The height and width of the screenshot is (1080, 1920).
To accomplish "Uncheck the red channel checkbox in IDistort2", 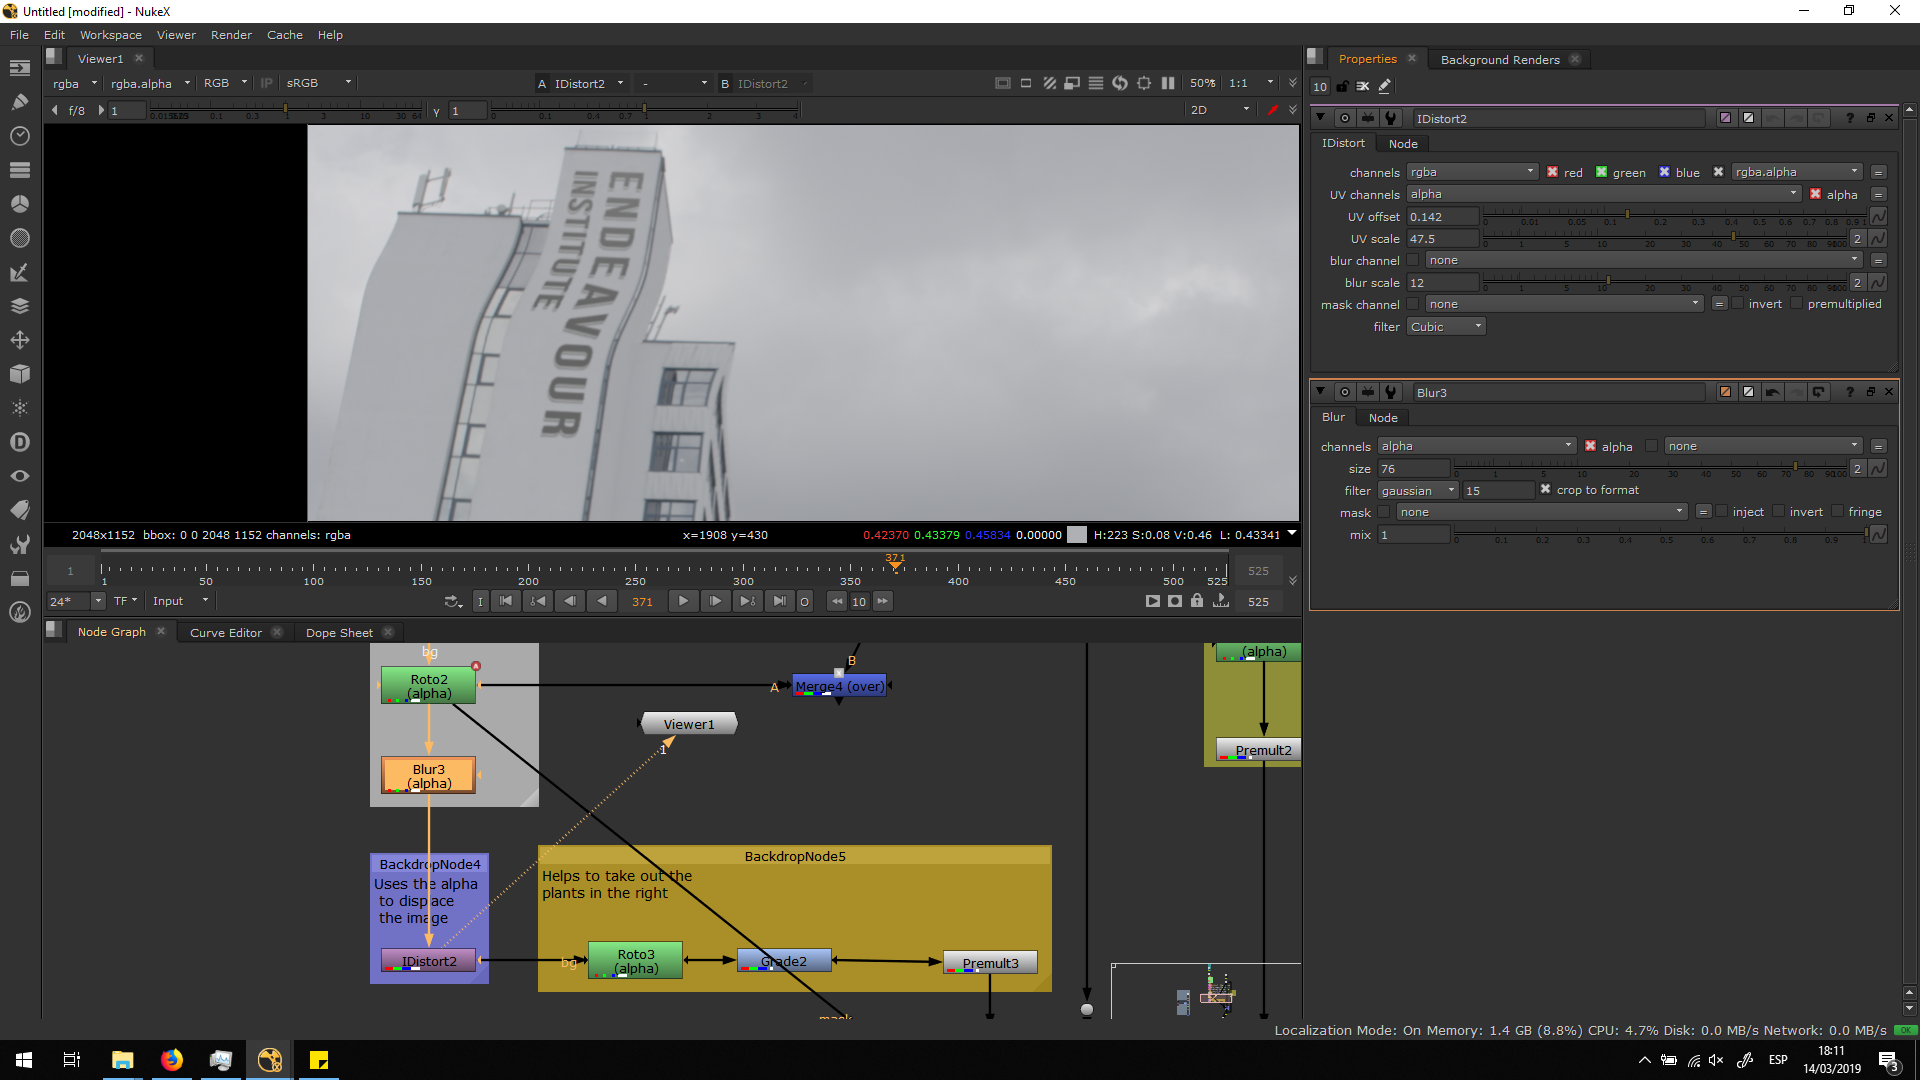I will pos(1552,172).
